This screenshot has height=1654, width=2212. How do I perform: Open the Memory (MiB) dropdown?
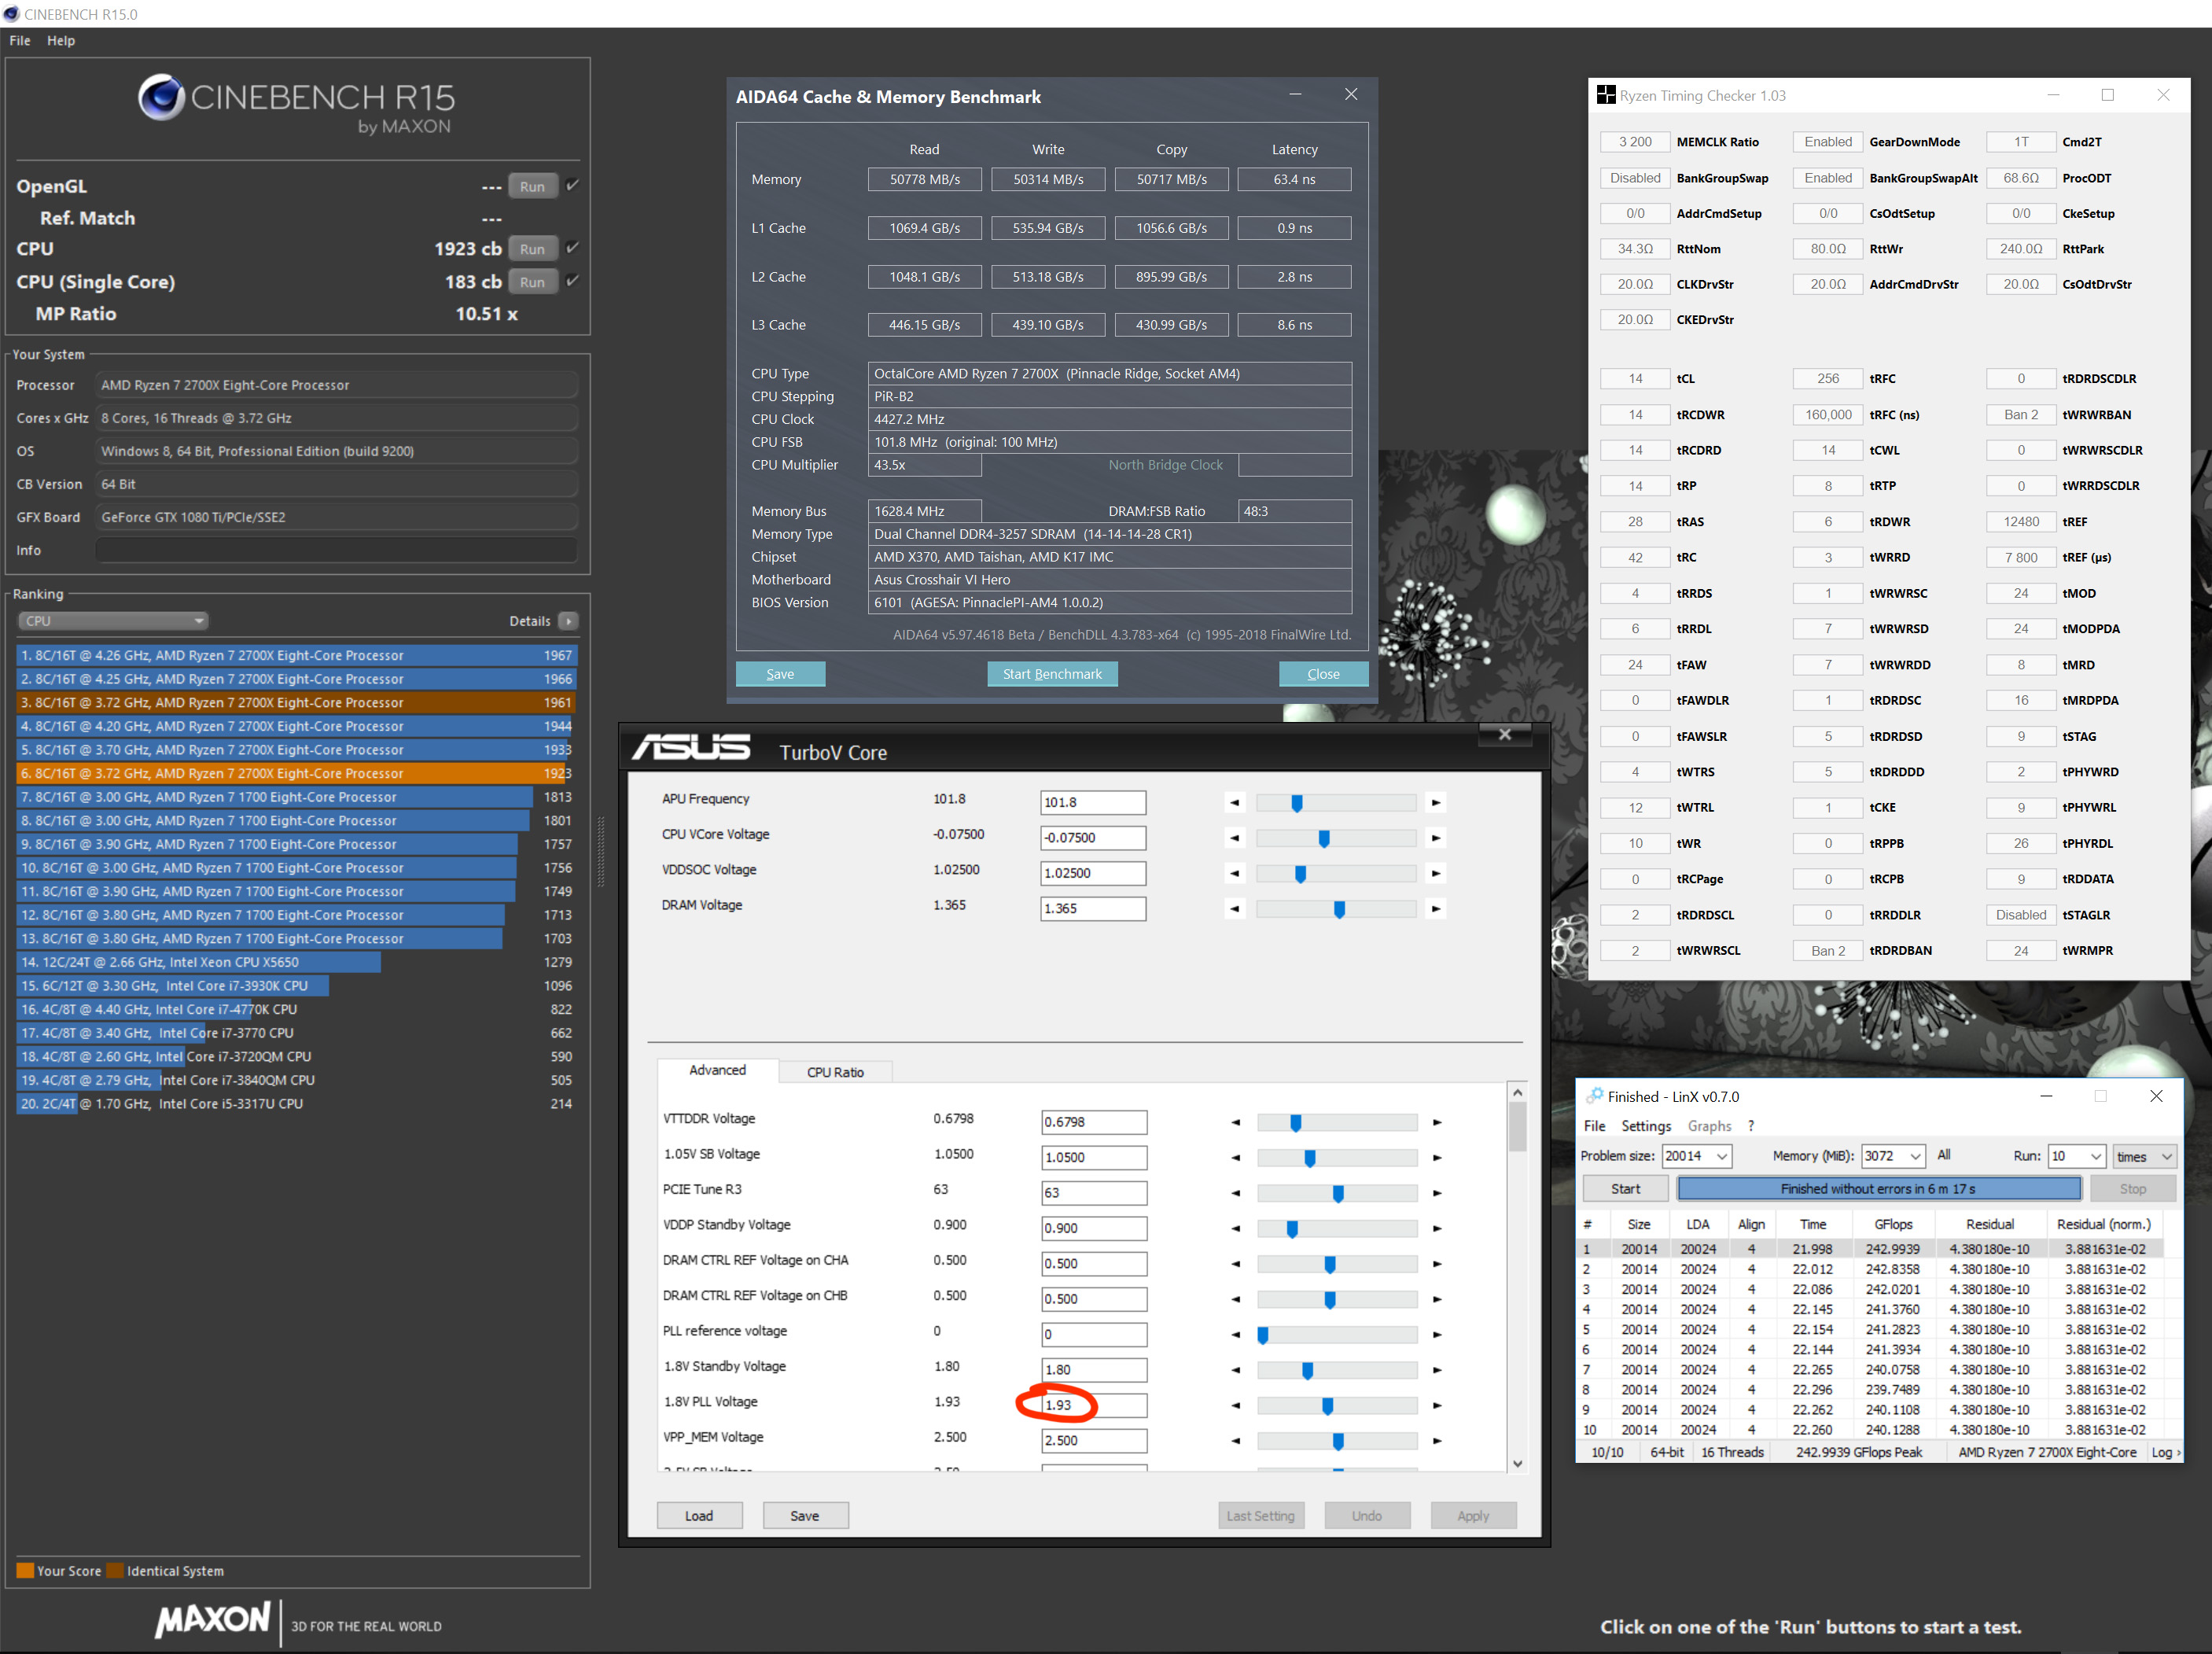(1915, 1156)
